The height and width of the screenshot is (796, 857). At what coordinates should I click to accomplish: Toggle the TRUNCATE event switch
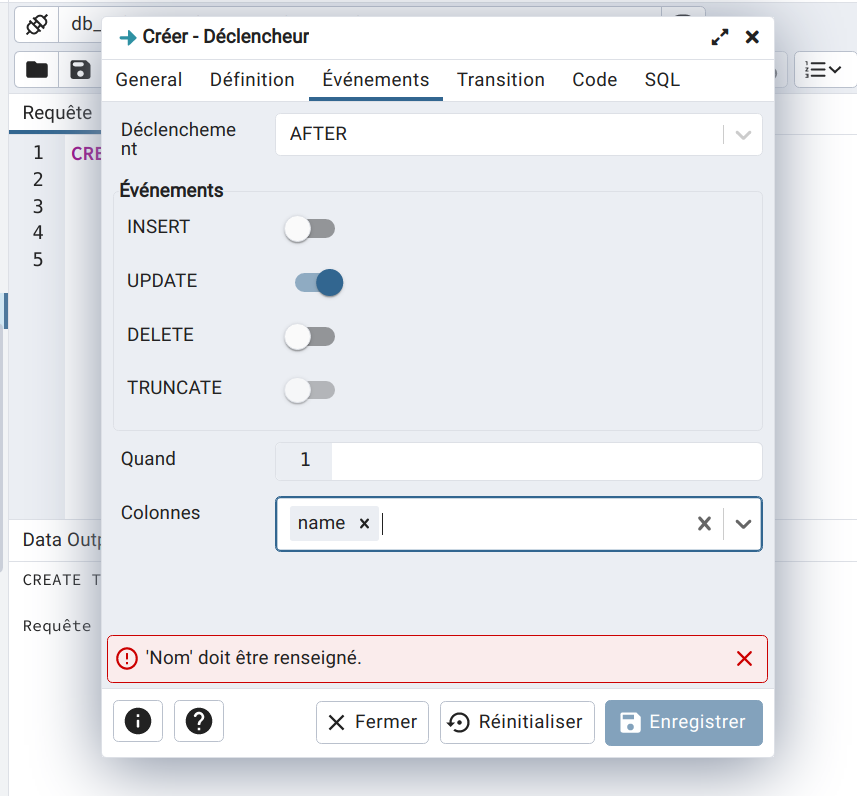coord(310,390)
